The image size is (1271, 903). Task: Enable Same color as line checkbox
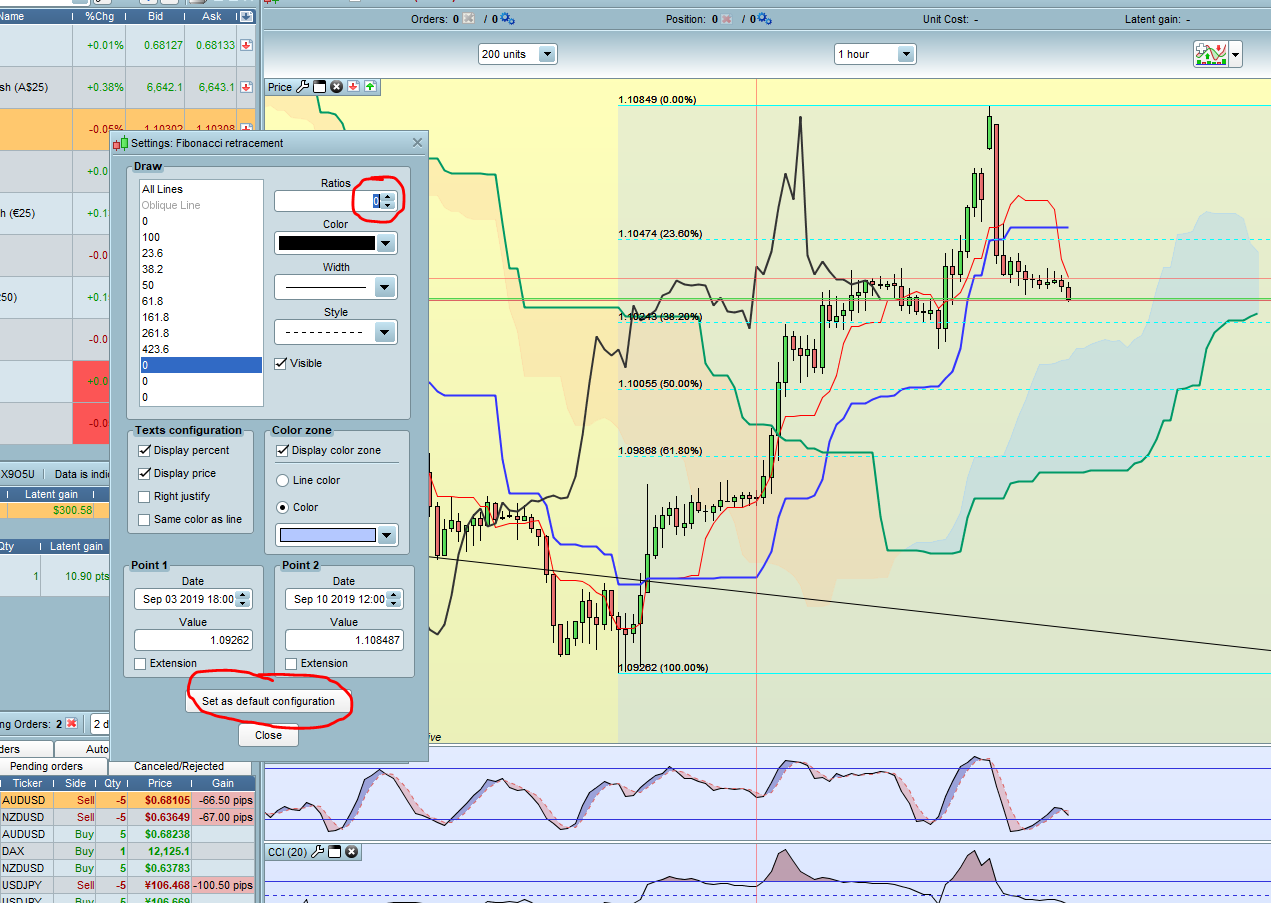click(x=145, y=519)
